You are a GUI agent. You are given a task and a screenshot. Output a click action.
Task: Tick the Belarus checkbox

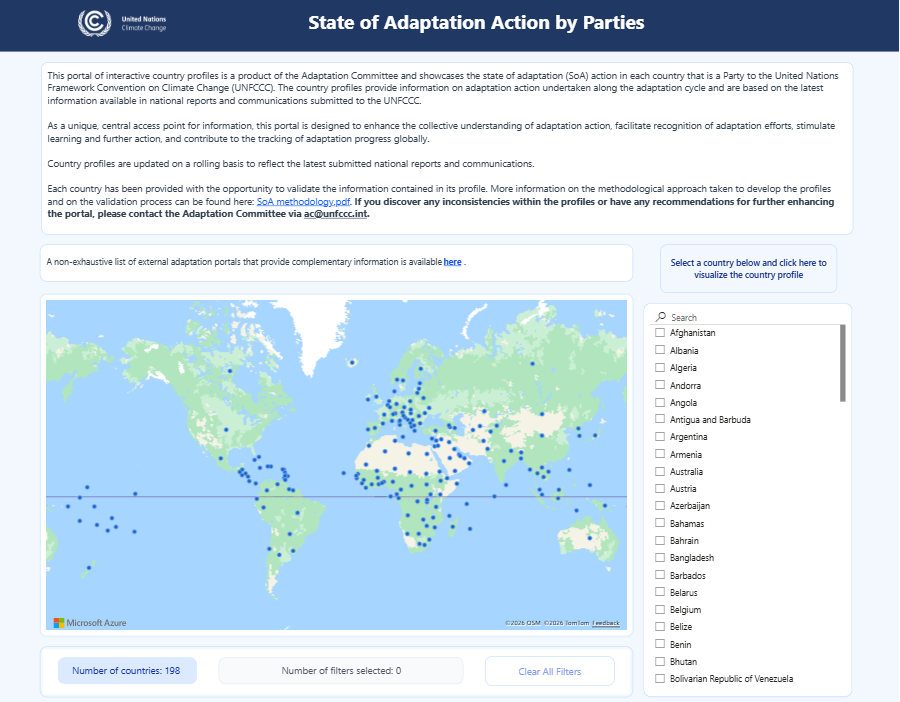660,592
